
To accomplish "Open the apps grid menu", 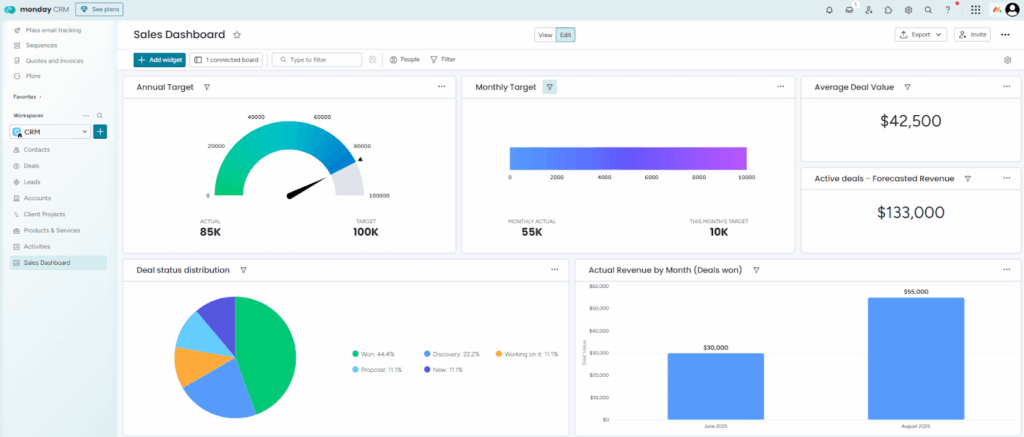I will pyautogui.click(x=975, y=9).
